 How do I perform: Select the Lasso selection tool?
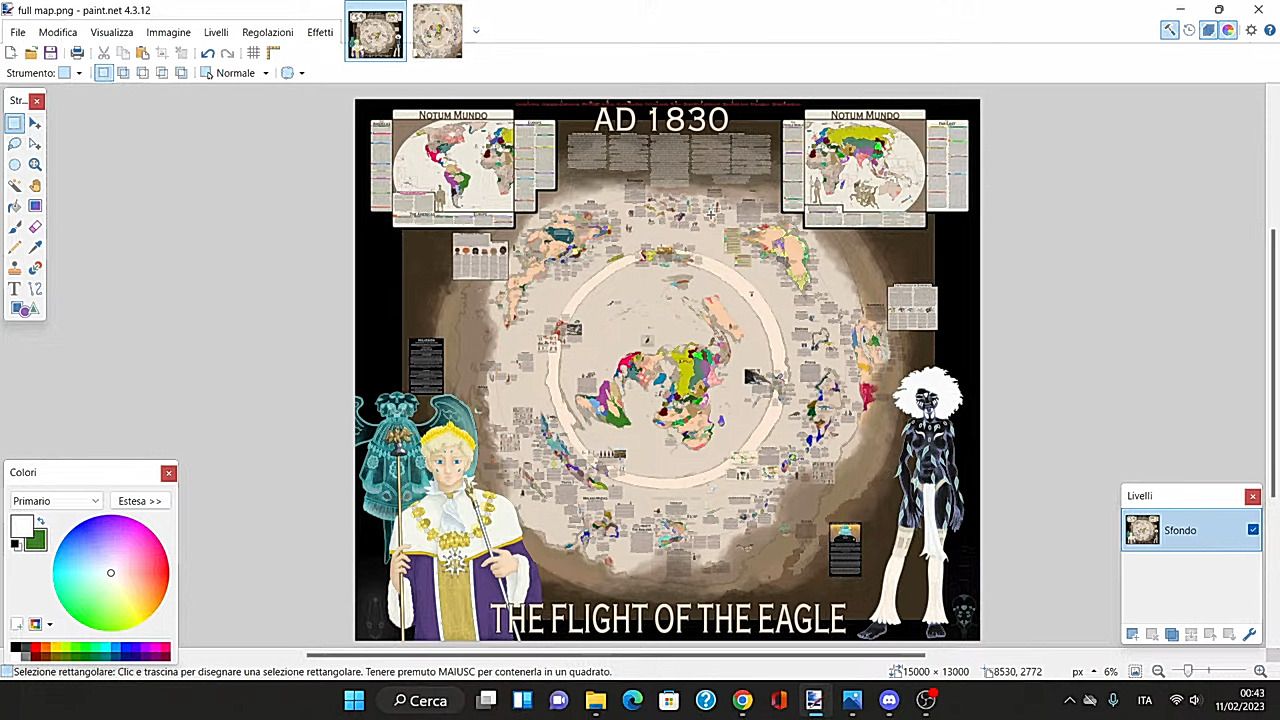(15, 144)
